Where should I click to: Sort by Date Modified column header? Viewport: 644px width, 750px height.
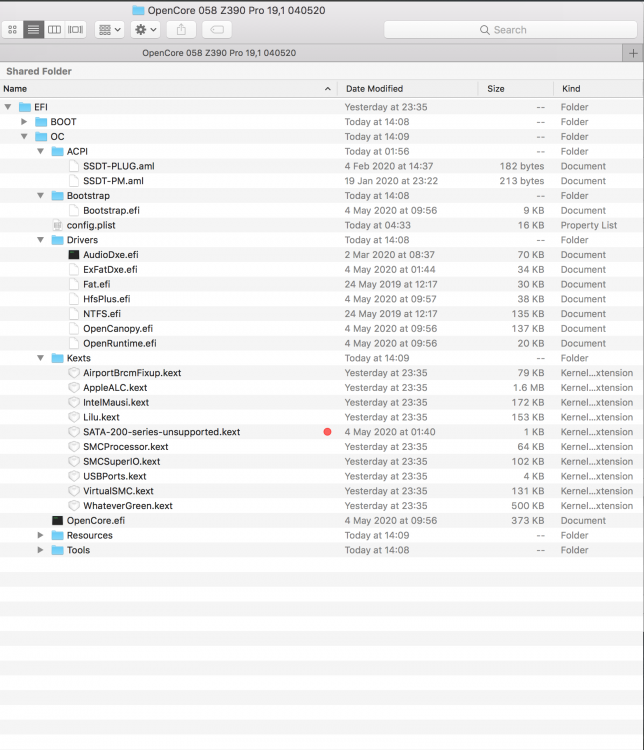coord(408,88)
